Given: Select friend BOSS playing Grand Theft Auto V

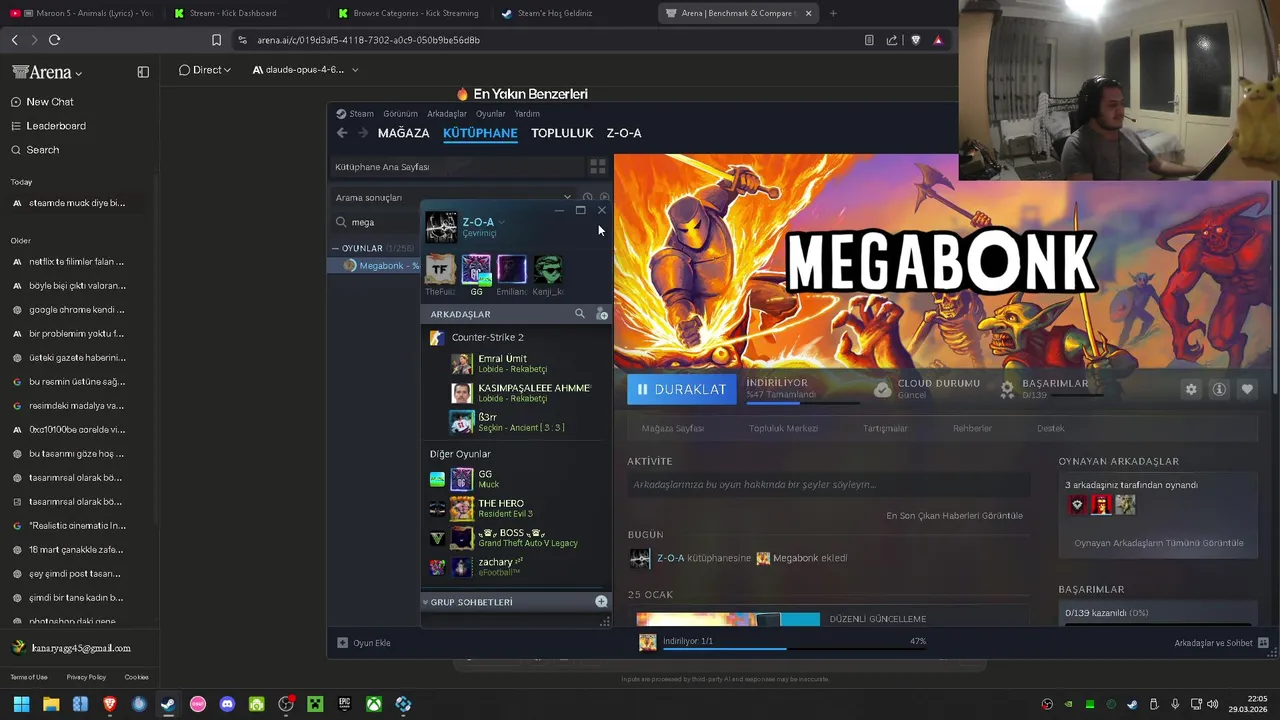Looking at the screenshot, I should (x=517, y=538).
